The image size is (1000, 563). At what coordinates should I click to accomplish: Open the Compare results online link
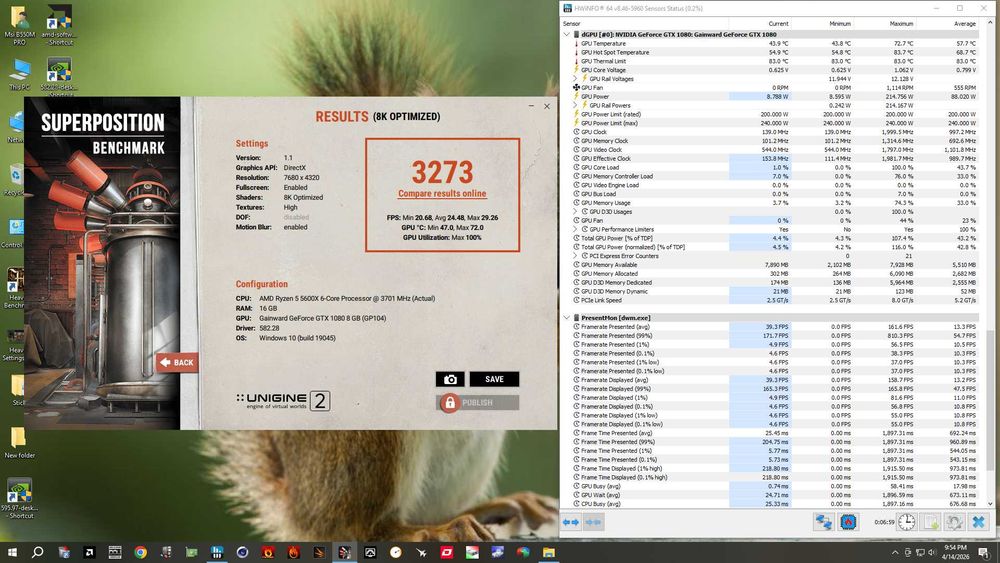coord(442,193)
